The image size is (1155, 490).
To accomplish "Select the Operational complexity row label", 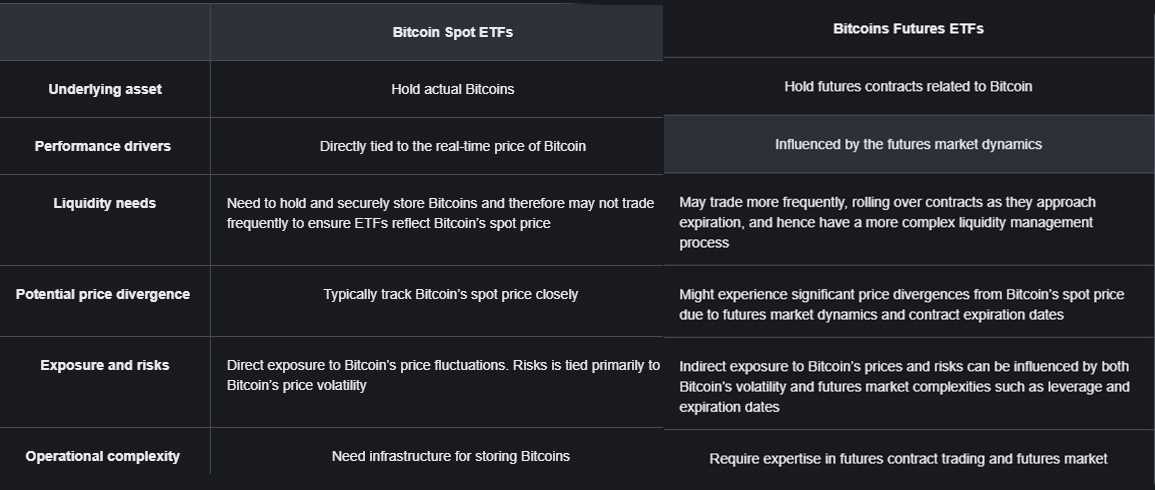I will pos(103,456).
